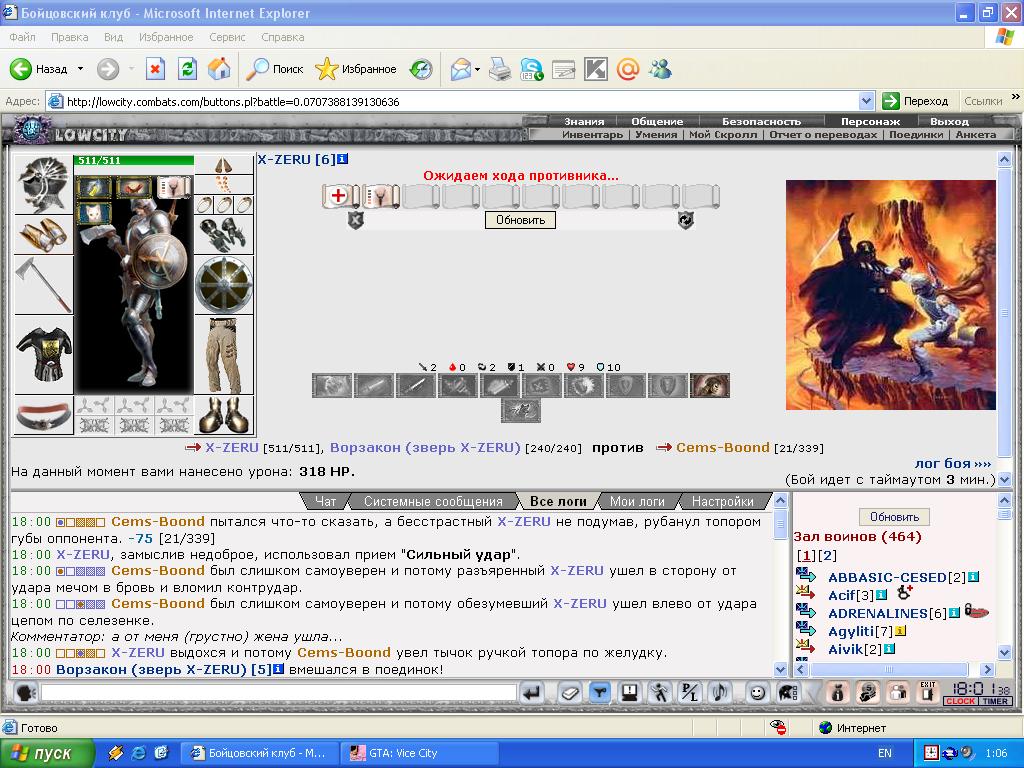
Task: Open the Файл menu
Action: coord(22,37)
